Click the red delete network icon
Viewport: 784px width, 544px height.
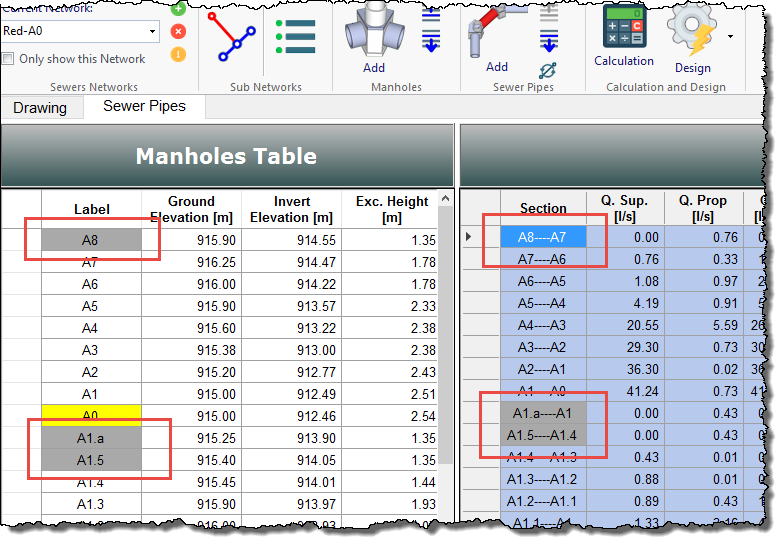pos(178,32)
